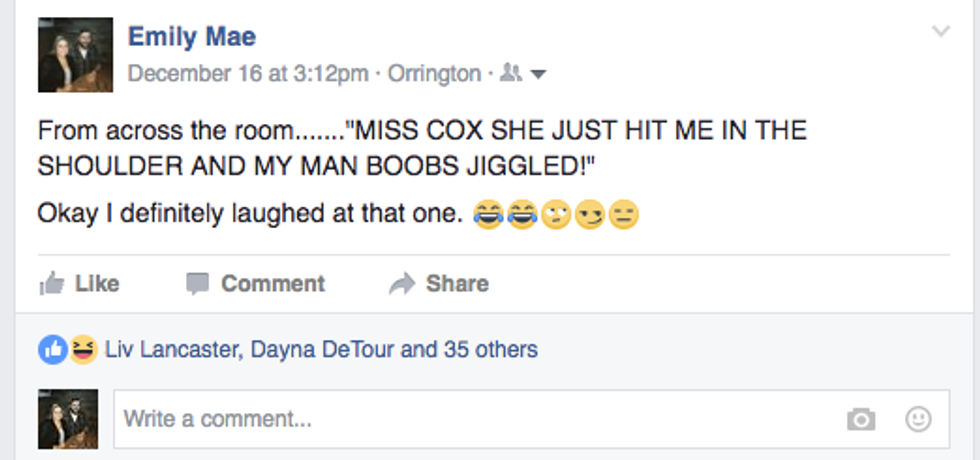Viewport: 980px width, 460px height.
Task: Click the December 16 timestamp link
Action: [x=248, y=74]
